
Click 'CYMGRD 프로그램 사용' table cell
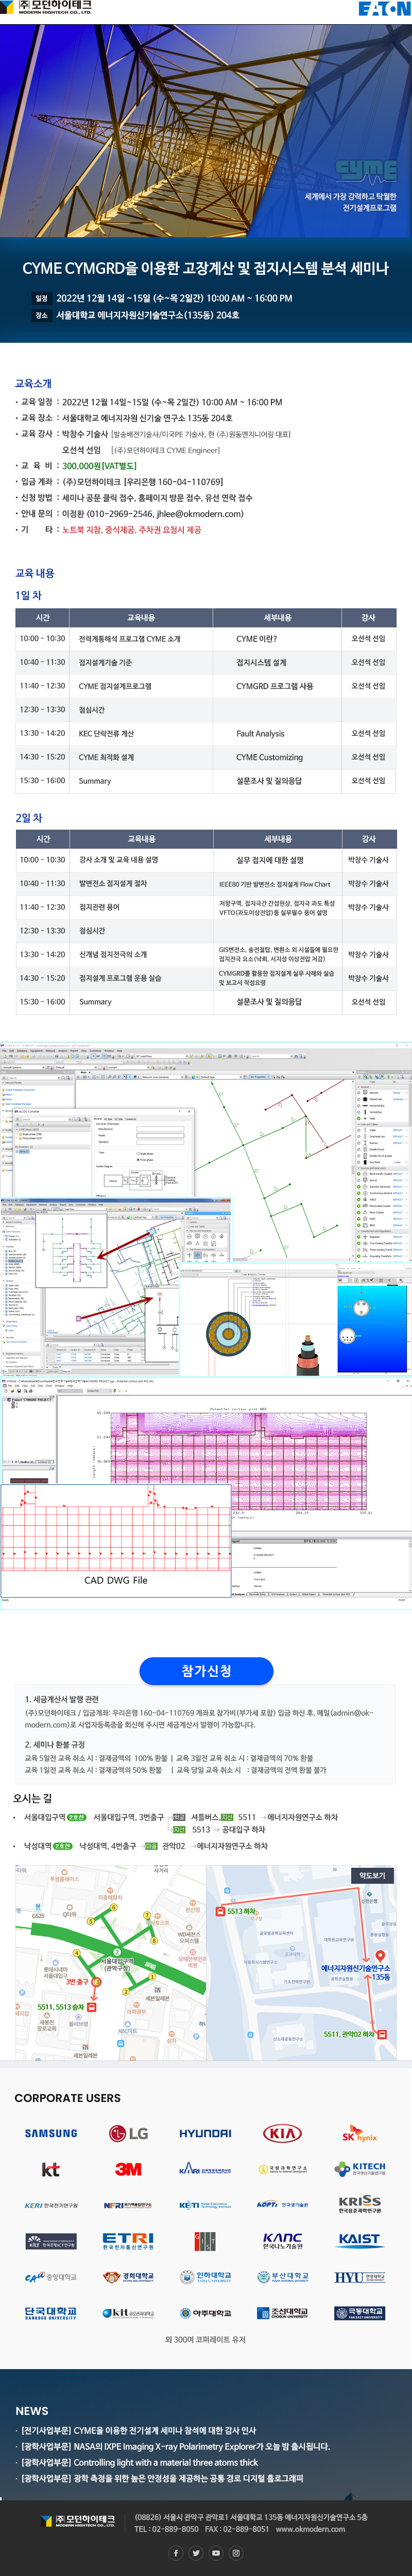pyautogui.click(x=274, y=686)
